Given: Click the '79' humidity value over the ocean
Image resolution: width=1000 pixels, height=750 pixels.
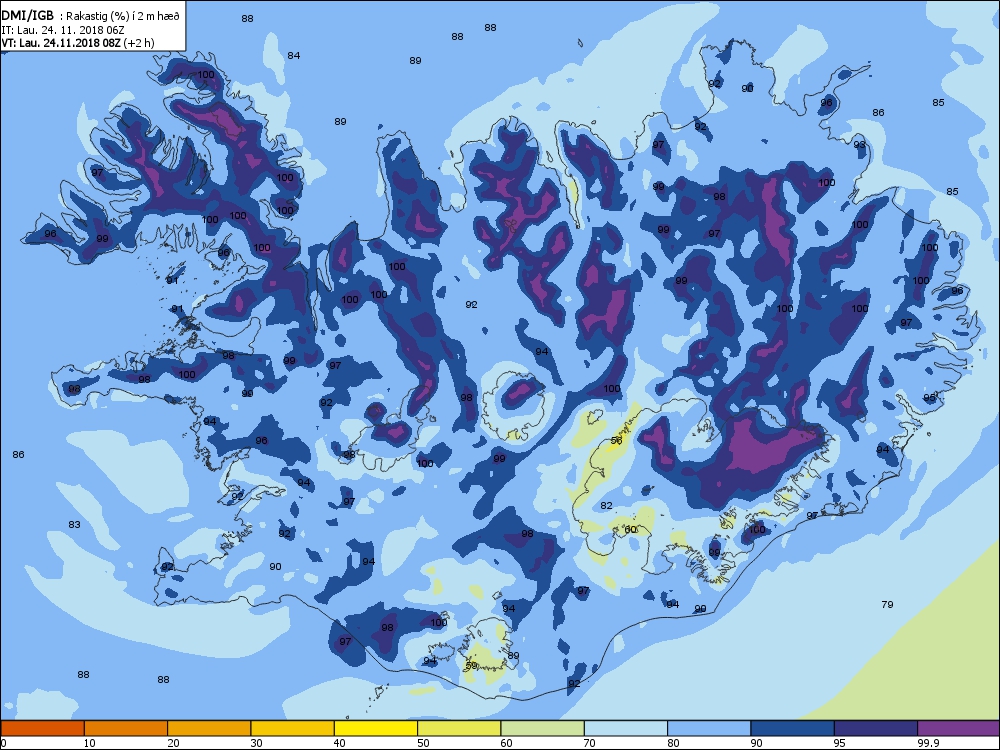Looking at the screenshot, I should pos(887,605).
